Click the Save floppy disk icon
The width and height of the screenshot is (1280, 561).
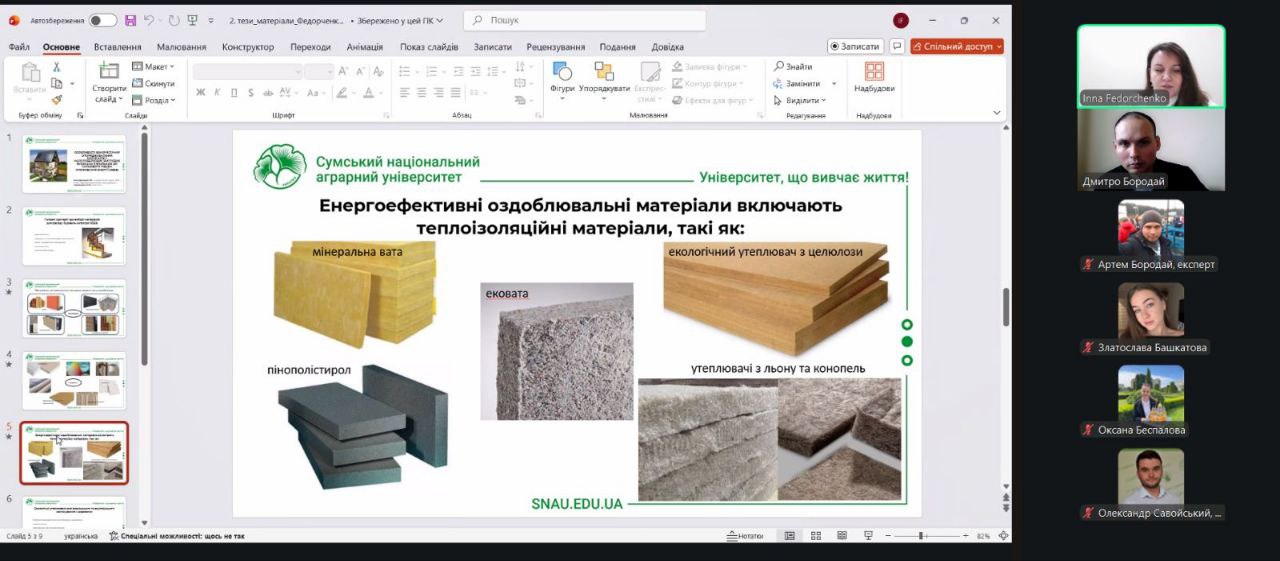click(128, 20)
